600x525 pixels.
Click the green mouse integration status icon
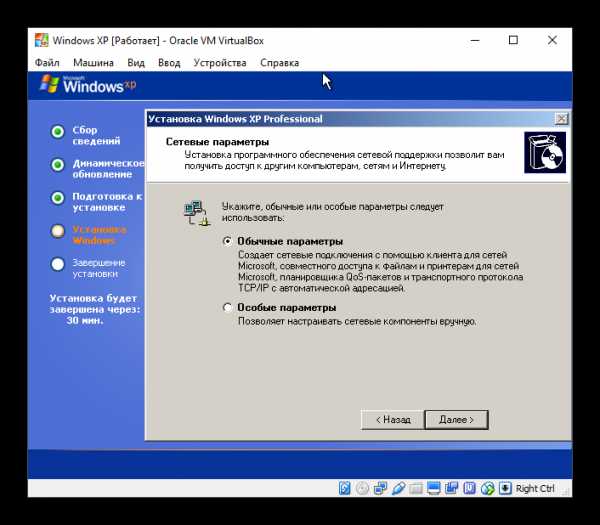[486, 488]
